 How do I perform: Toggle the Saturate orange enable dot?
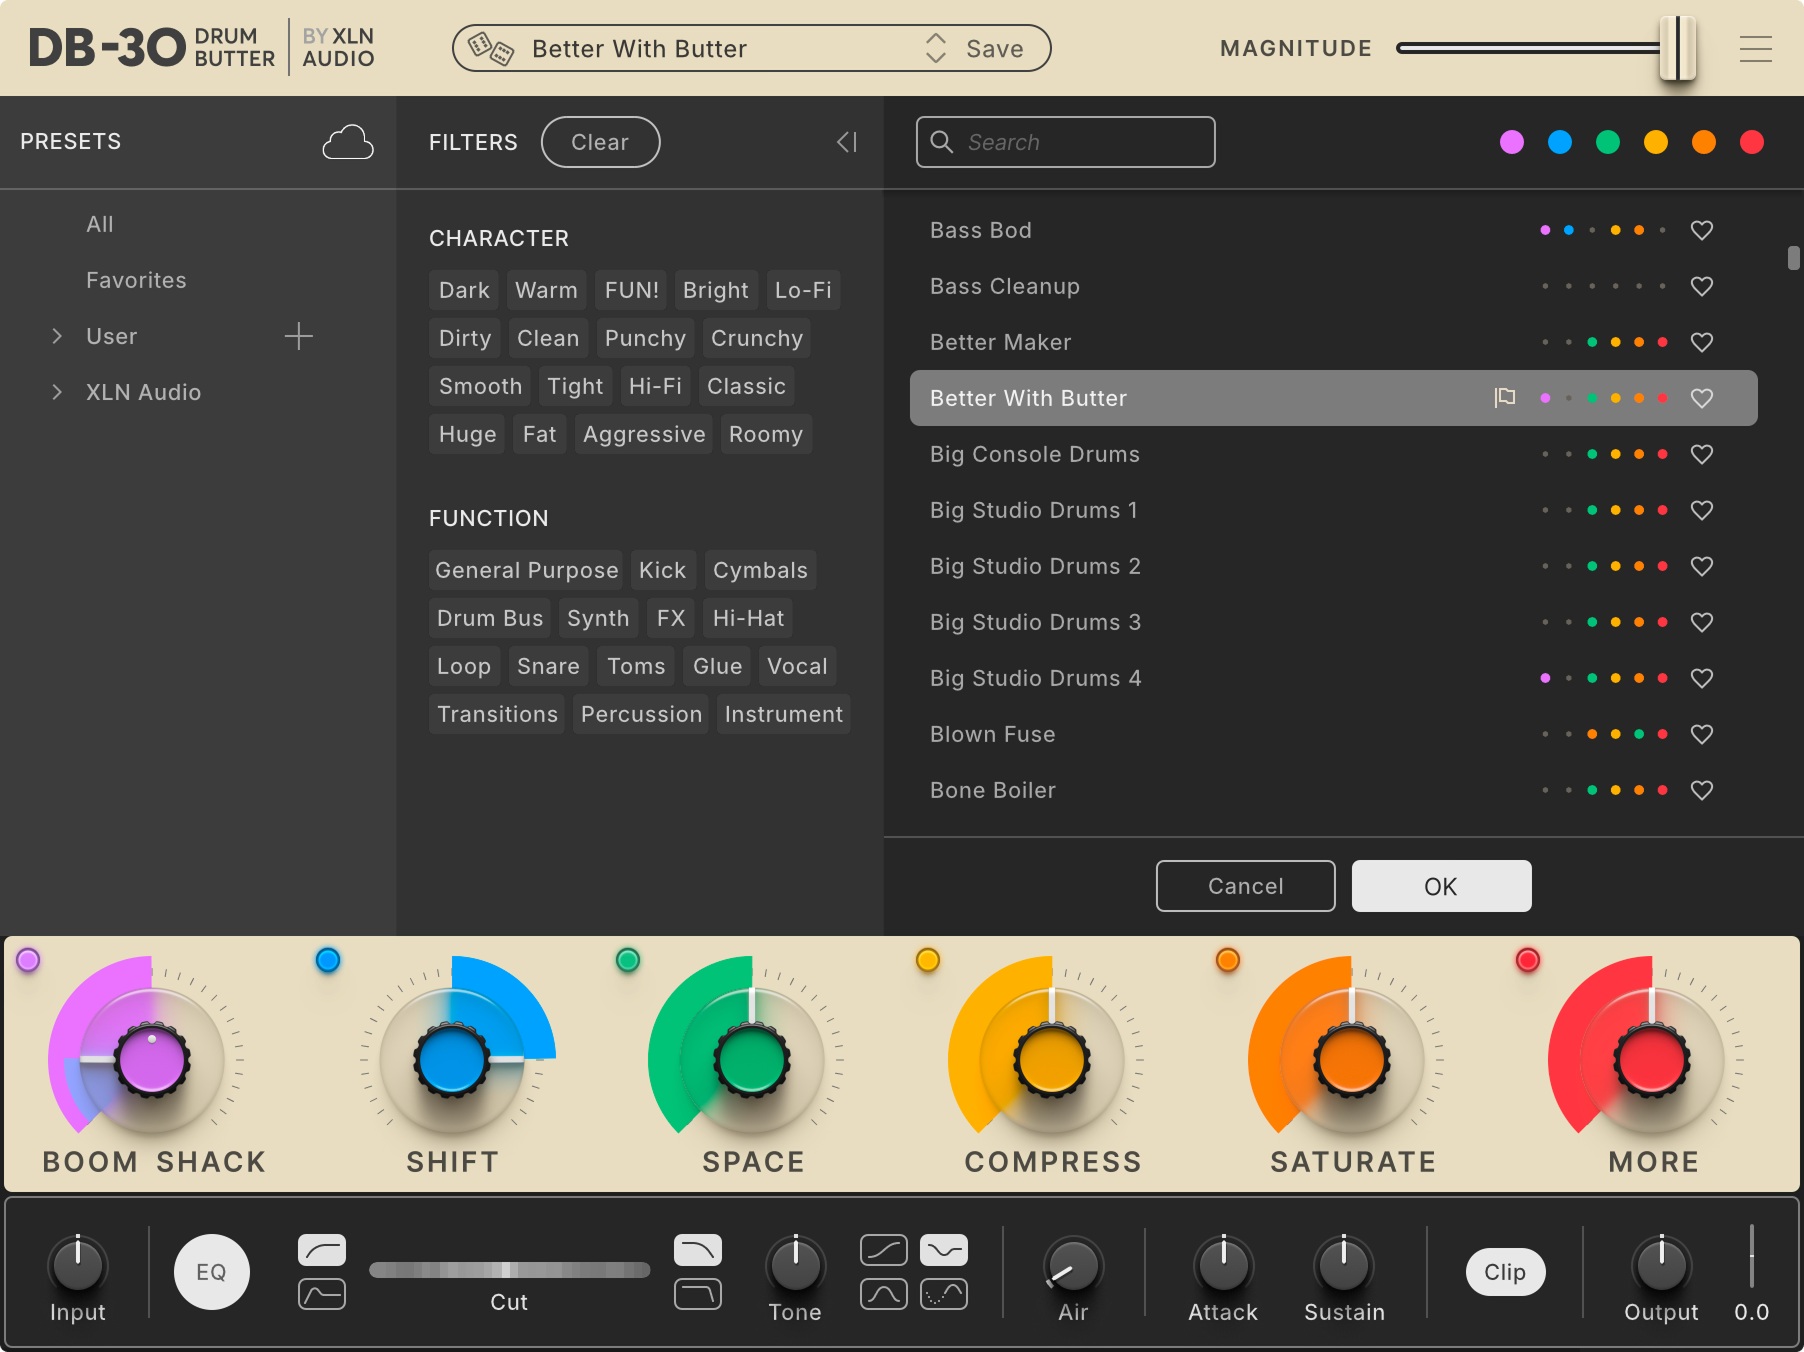pyautogui.click(x=1228, y=960)
